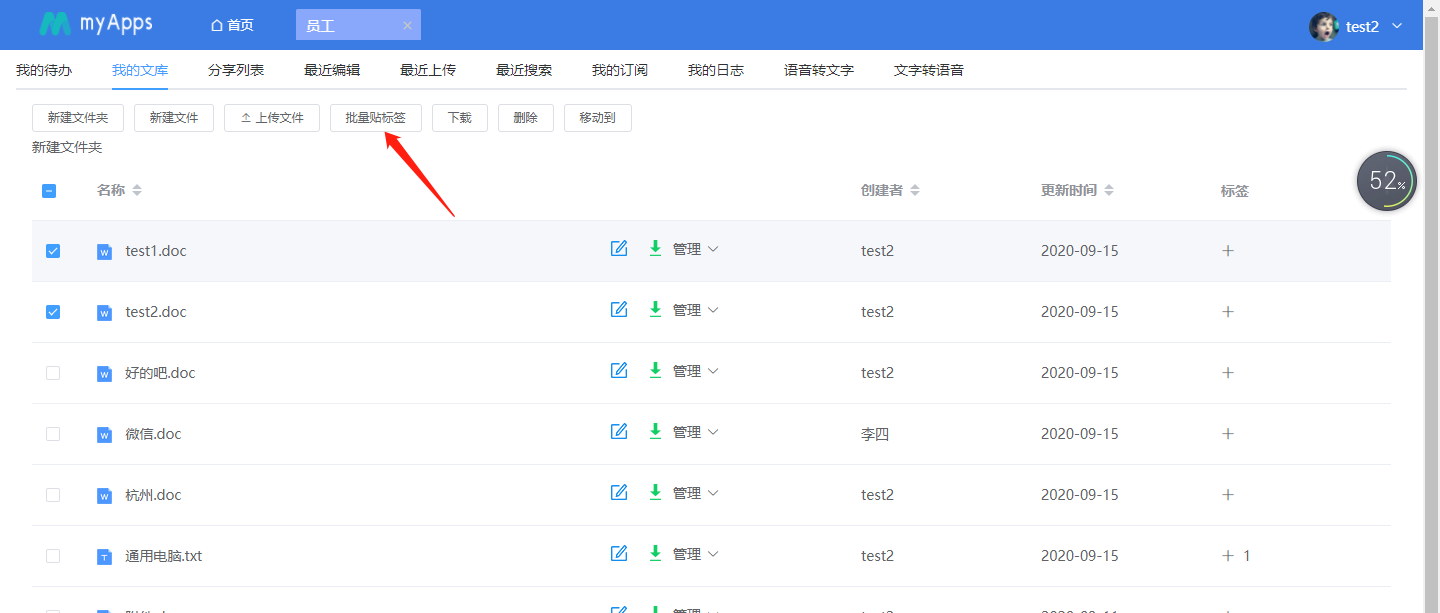Open 最近搜索 tab
This screenshot has width=1440, height=613.
tap(524, 70)
